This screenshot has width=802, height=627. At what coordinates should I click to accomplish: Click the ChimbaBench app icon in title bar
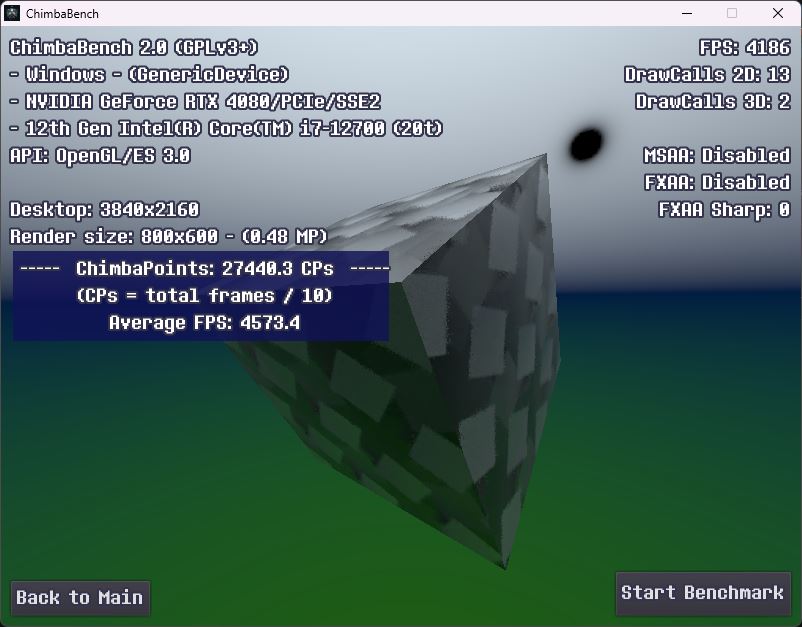pyautogui.click(x=12, y=13)
